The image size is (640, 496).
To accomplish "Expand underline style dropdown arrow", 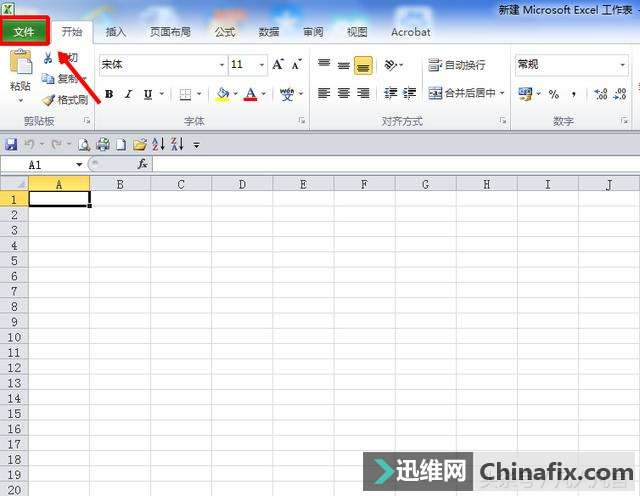I will pos(162,94).
